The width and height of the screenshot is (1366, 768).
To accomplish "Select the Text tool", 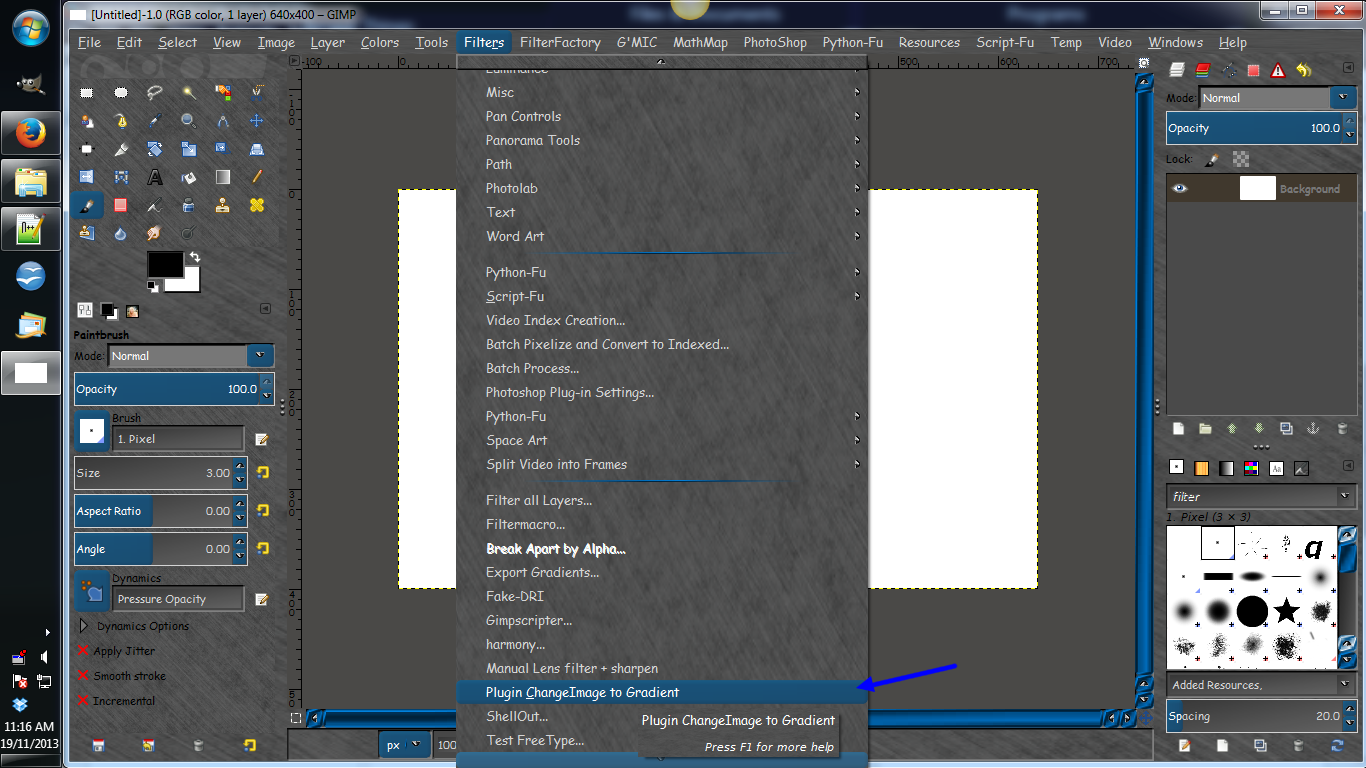I will click(155, 177).
